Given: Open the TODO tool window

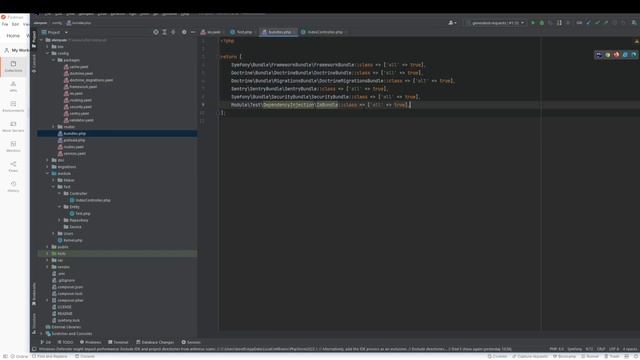Looking at the screenshot, I should click(x=65, y=342).
